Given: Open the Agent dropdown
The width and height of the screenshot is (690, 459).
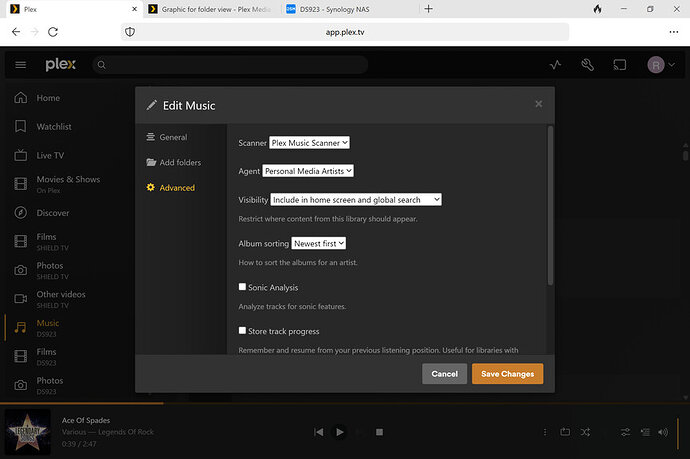Looking at the screenshot, I should point(308,171).
